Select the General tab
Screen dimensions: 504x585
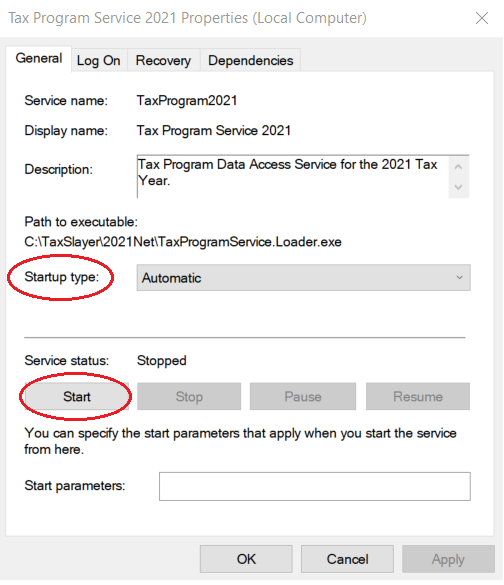point(39,59)
